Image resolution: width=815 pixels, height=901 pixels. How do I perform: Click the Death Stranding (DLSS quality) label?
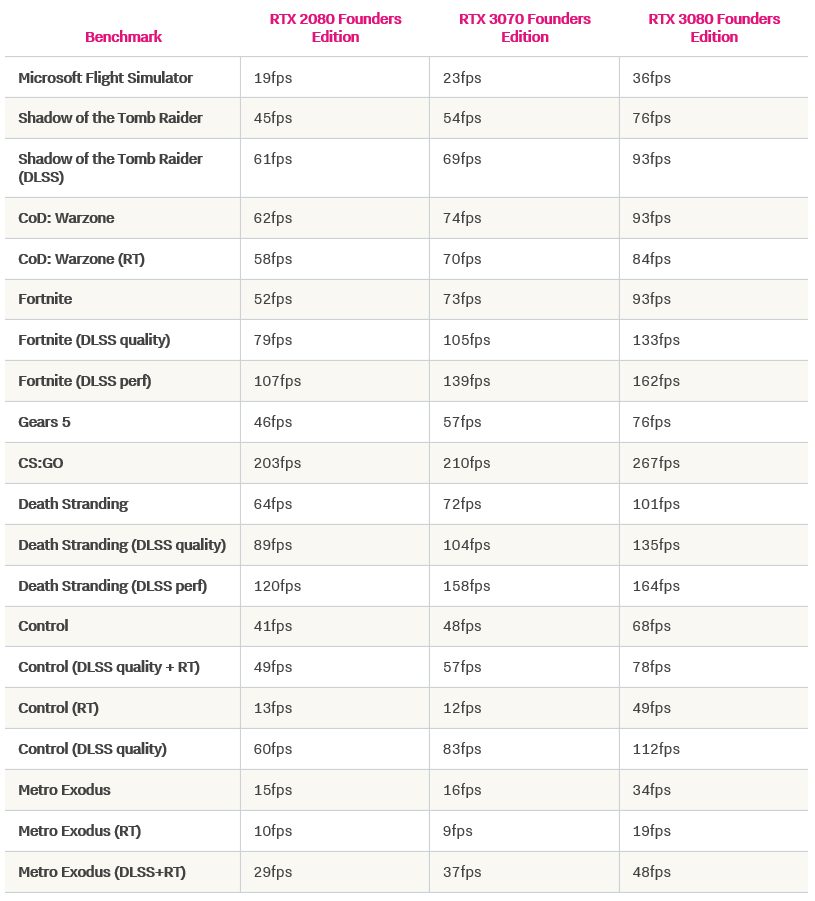tap(122, 545)
